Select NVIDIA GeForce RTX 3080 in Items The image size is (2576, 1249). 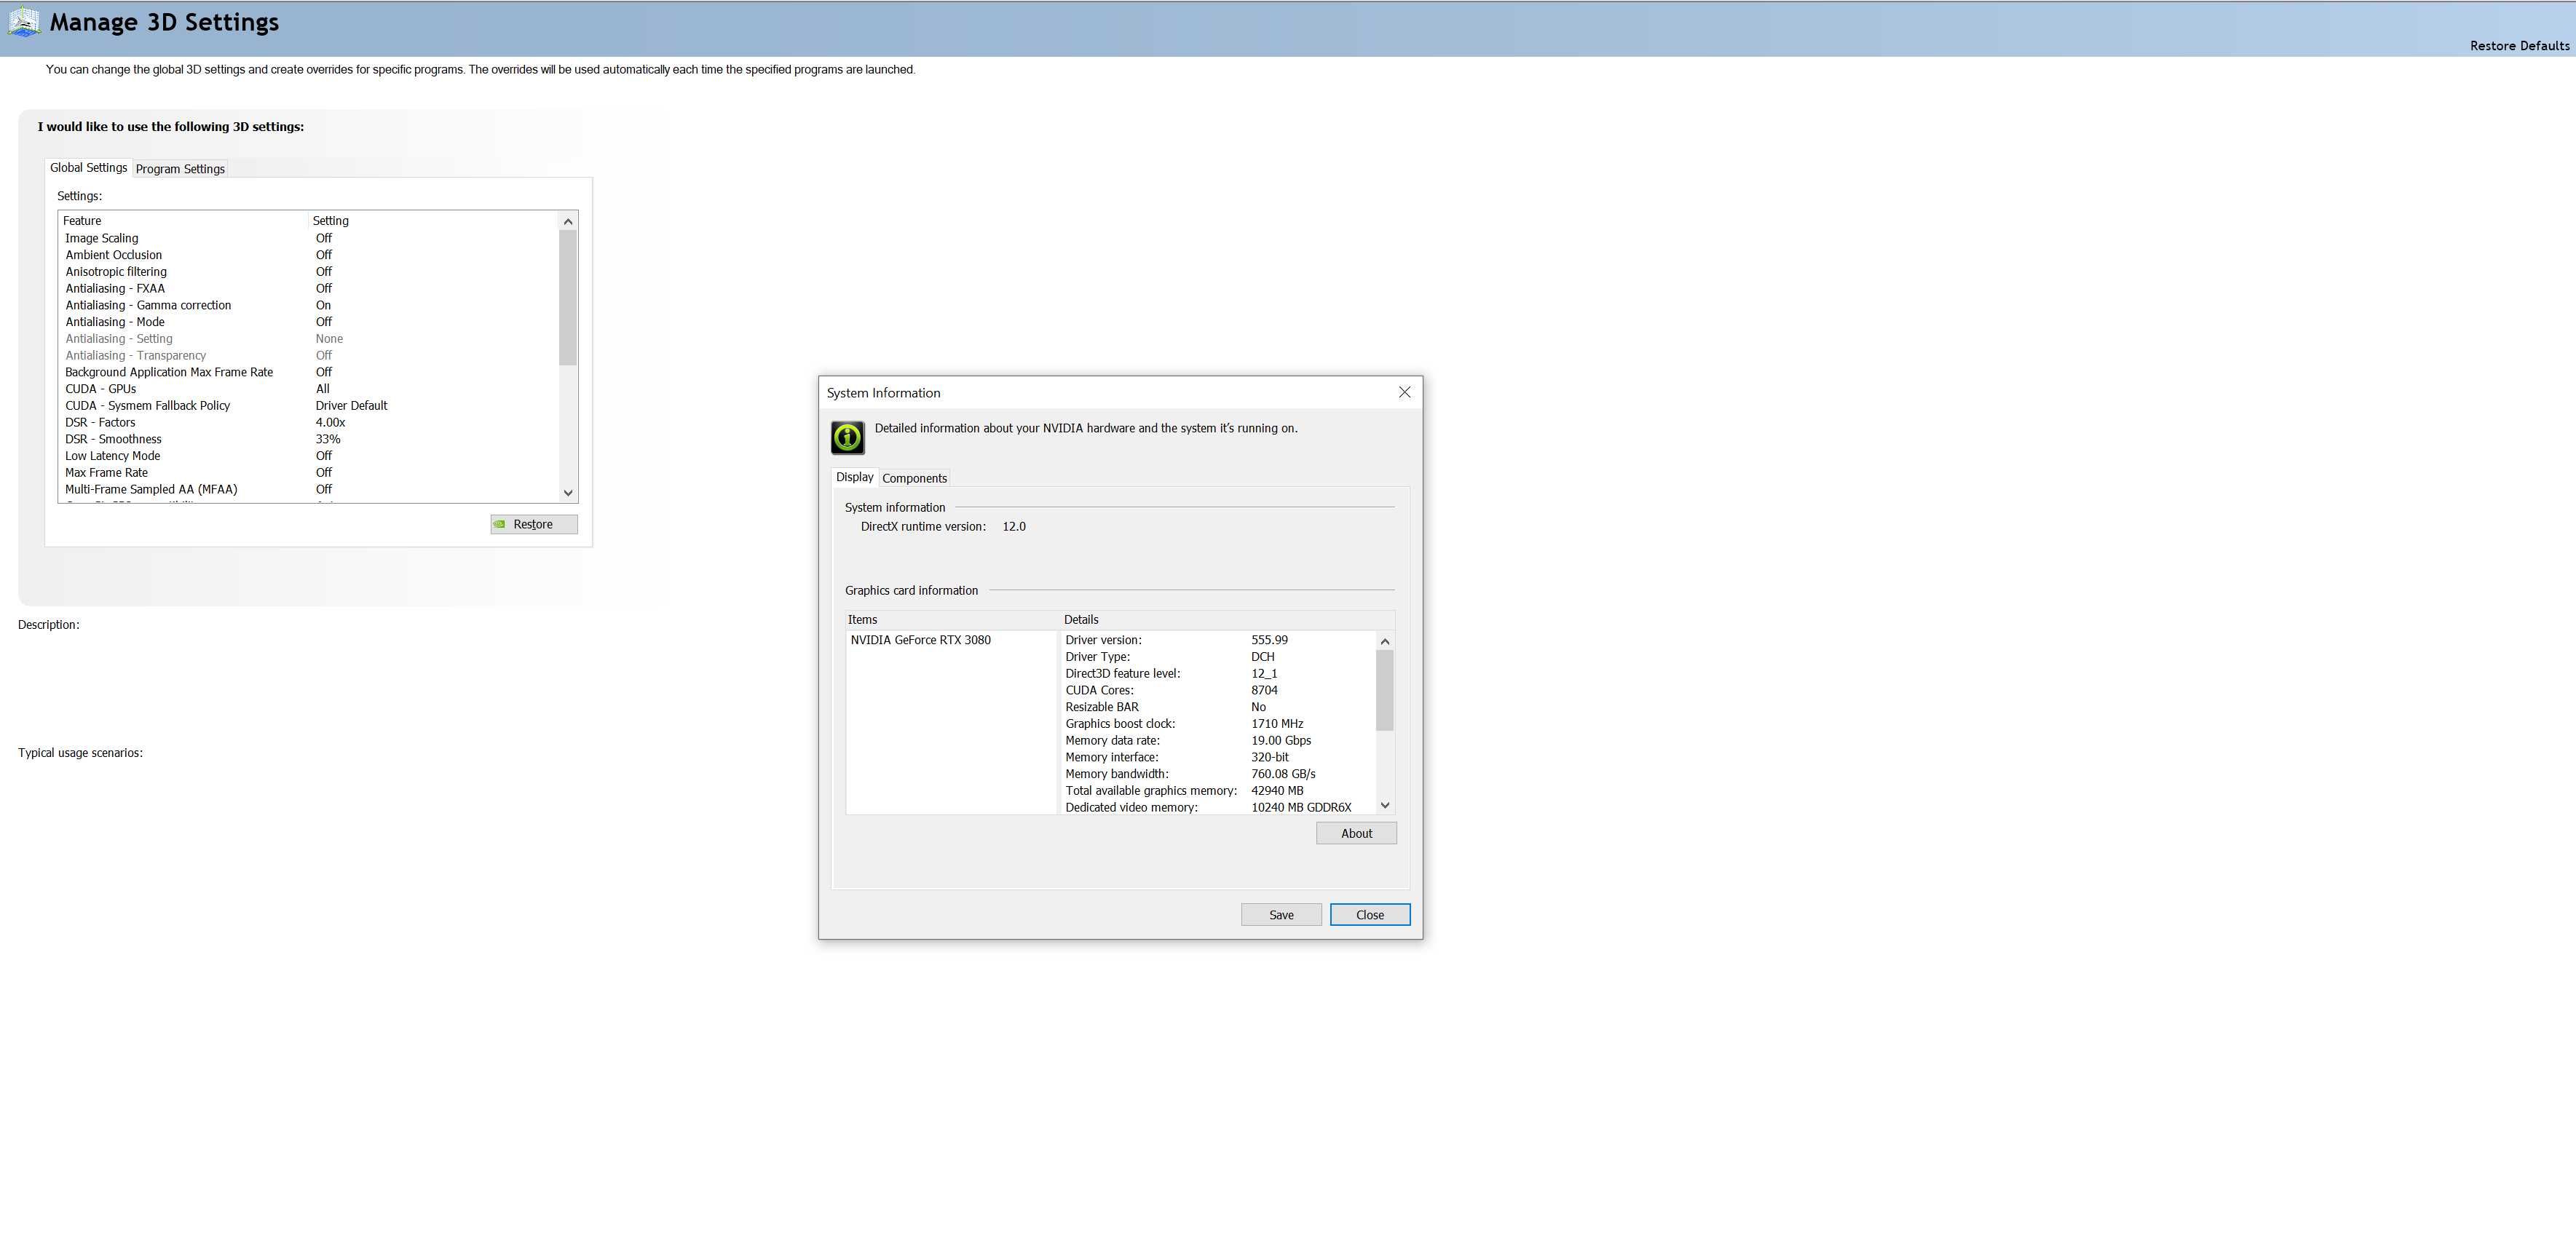920,640
